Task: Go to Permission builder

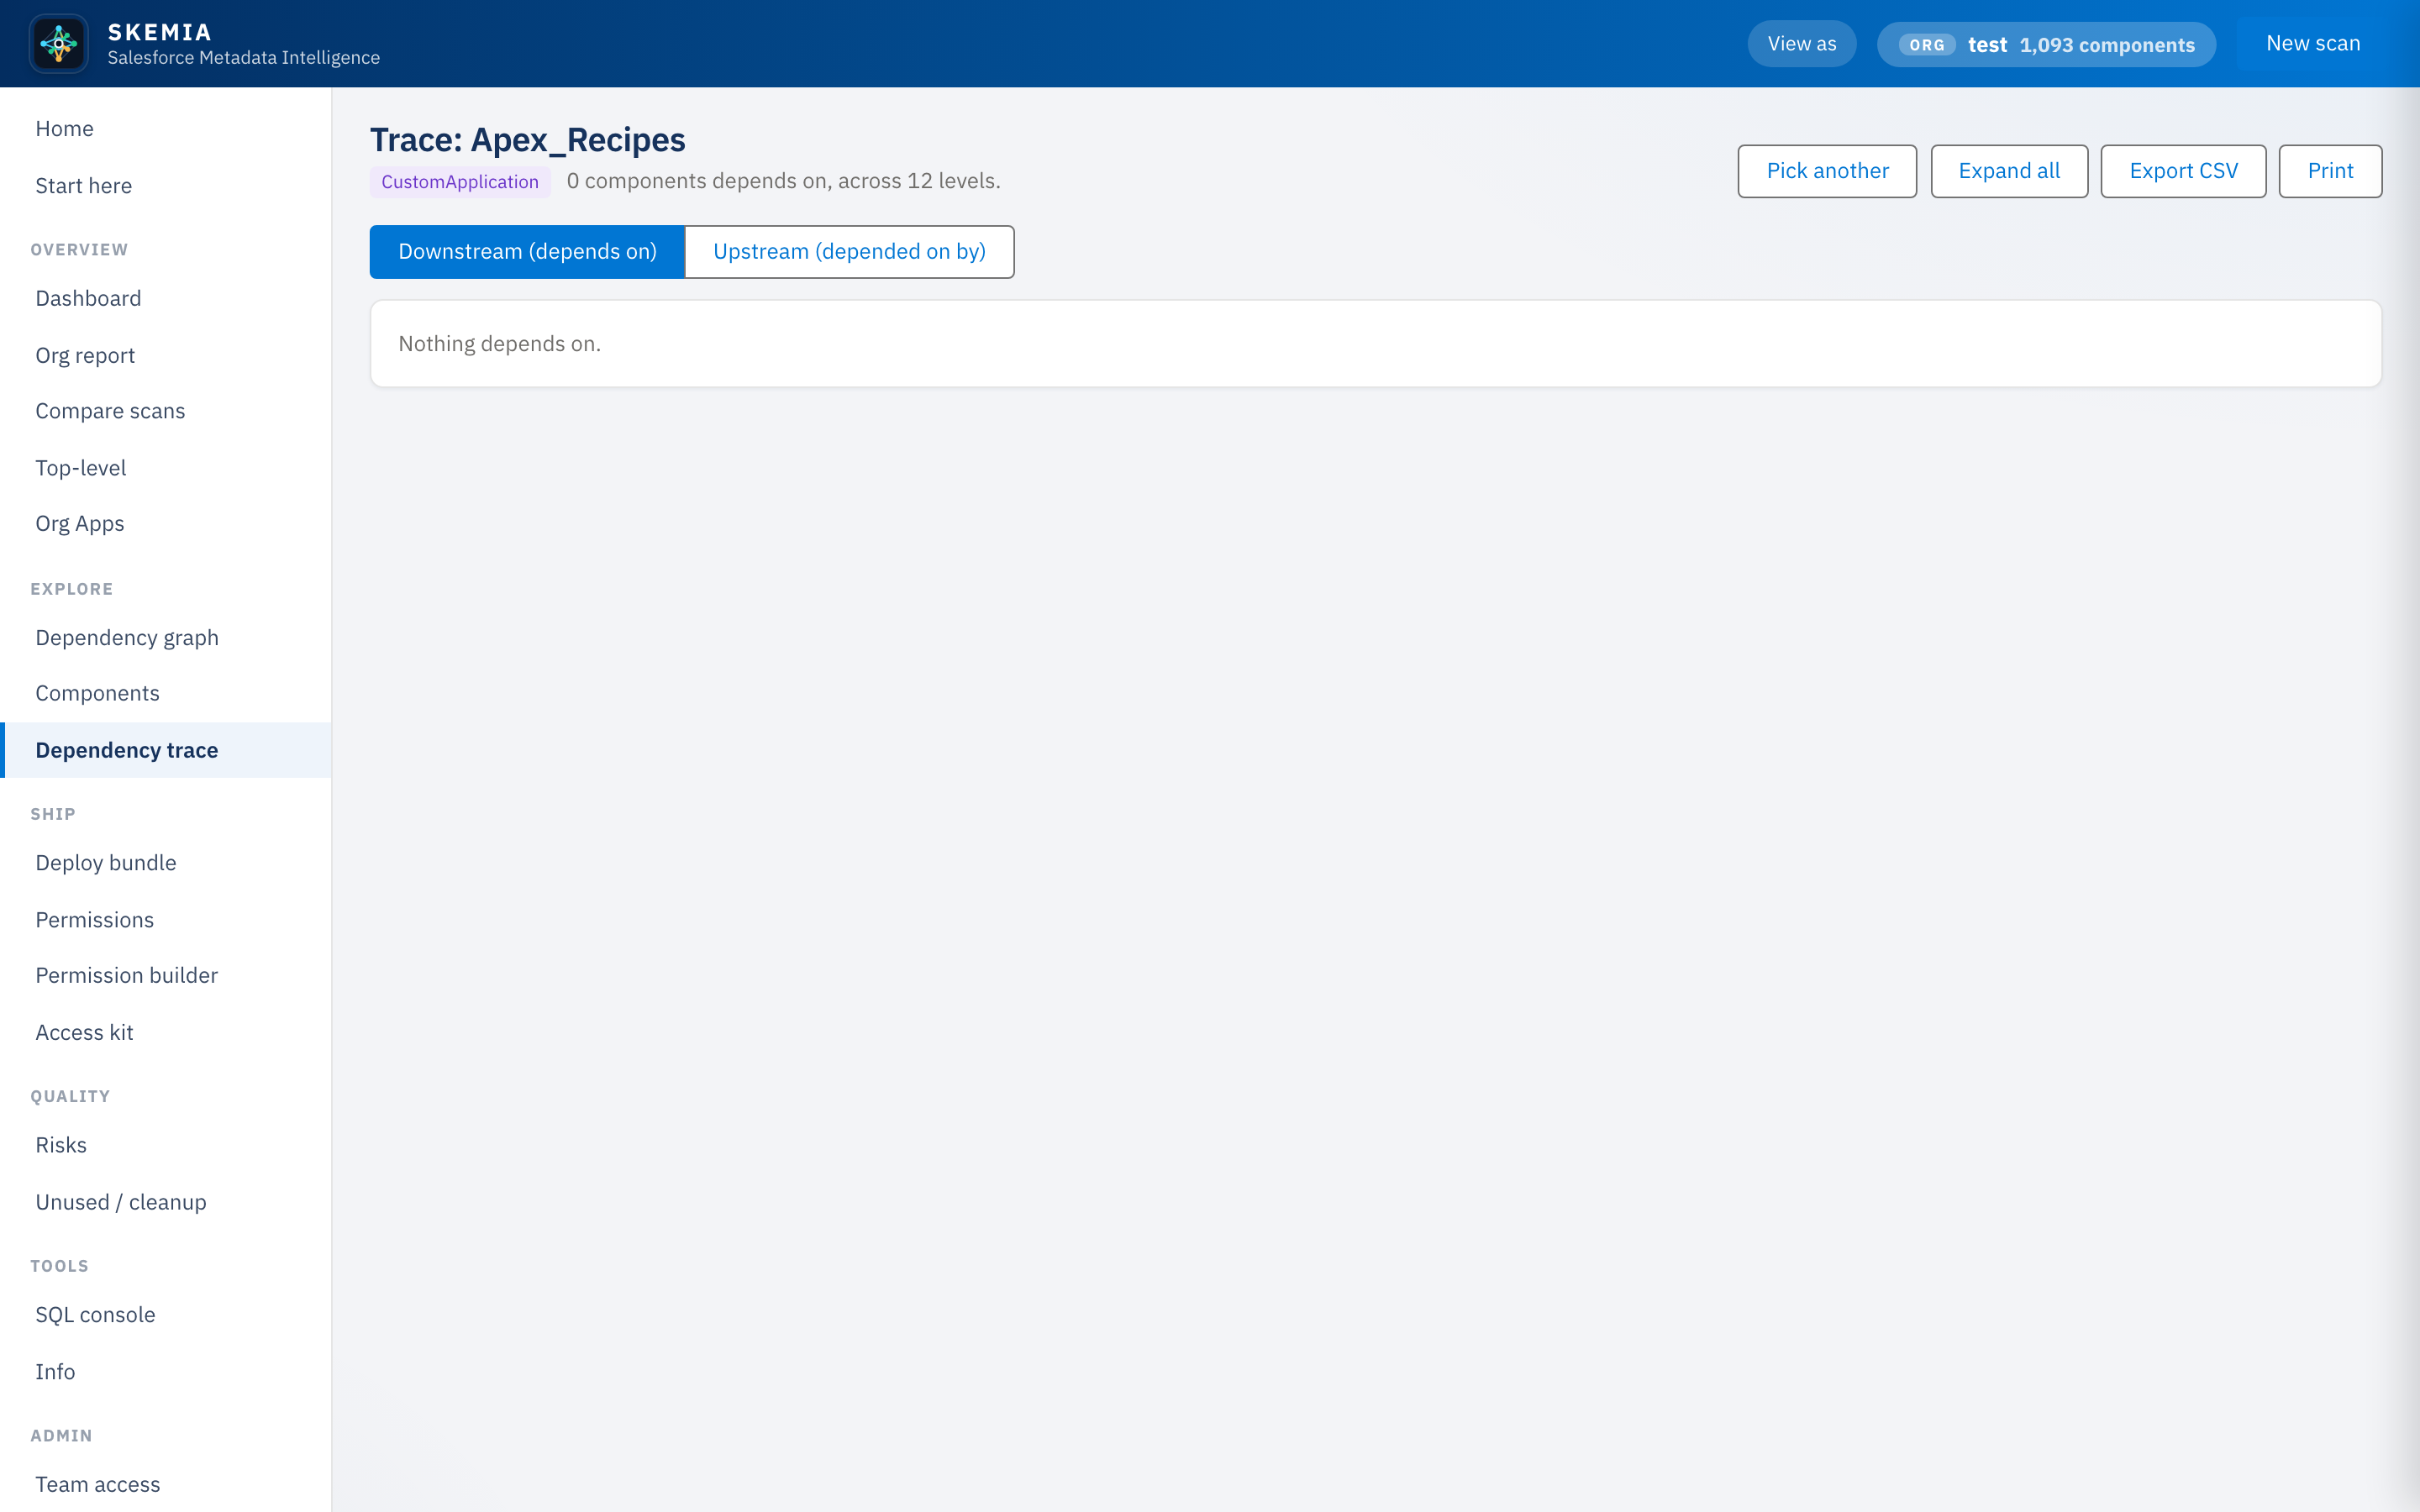Action: point(166,975)
